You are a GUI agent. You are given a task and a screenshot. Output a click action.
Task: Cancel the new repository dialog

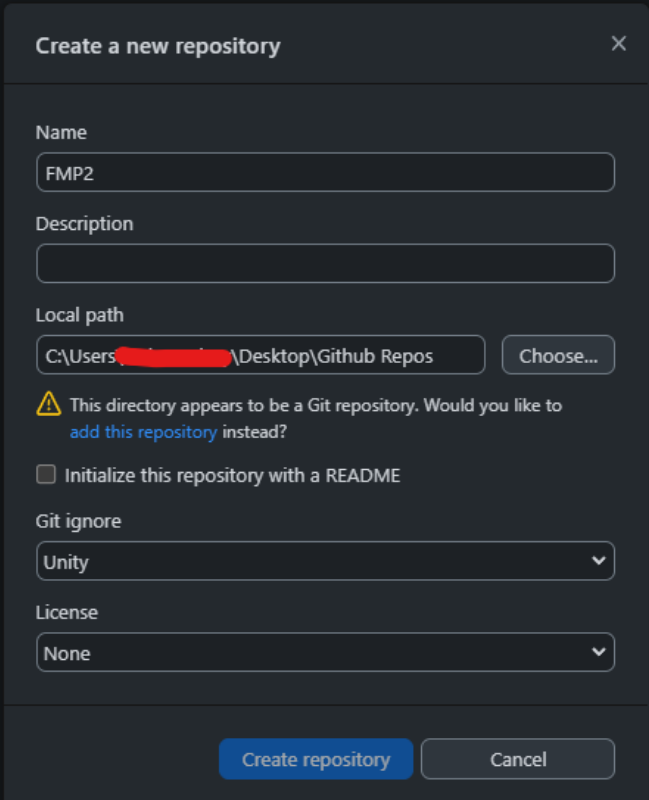(518, 759)
